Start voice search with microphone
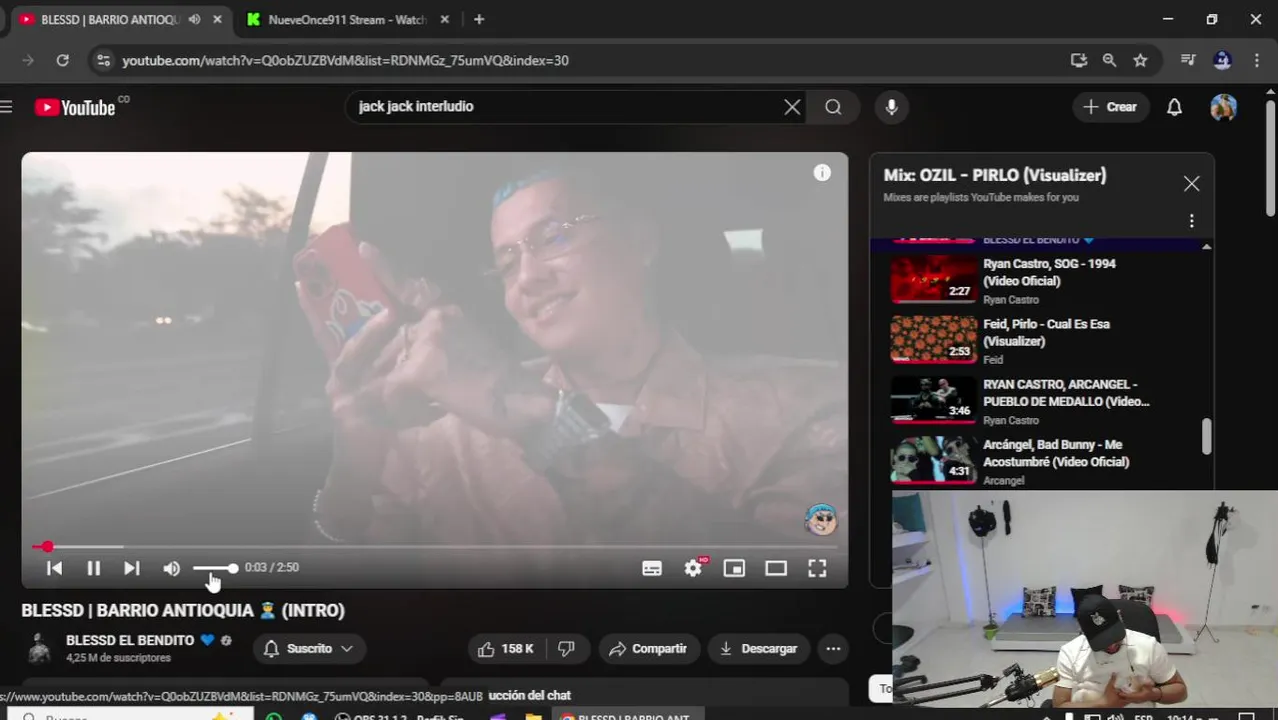The image size is (1278, 720). tap(891, 107)
